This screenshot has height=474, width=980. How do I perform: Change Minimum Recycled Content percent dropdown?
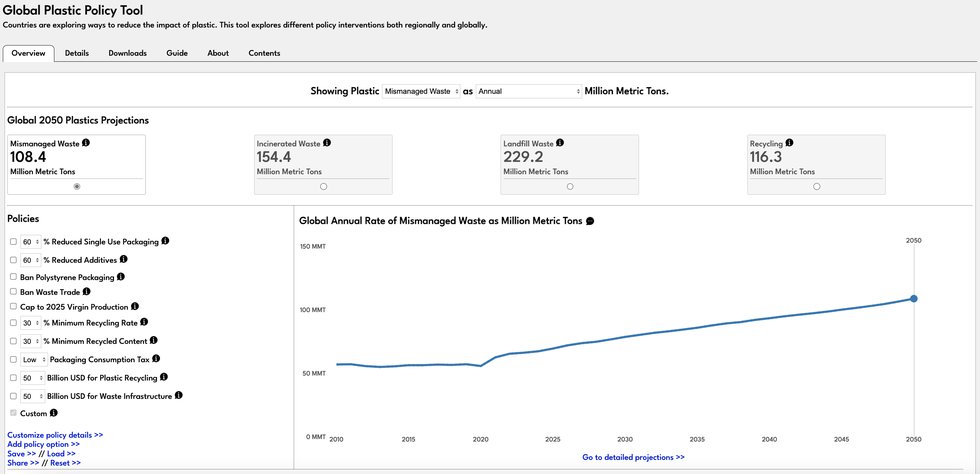point(31,341)
